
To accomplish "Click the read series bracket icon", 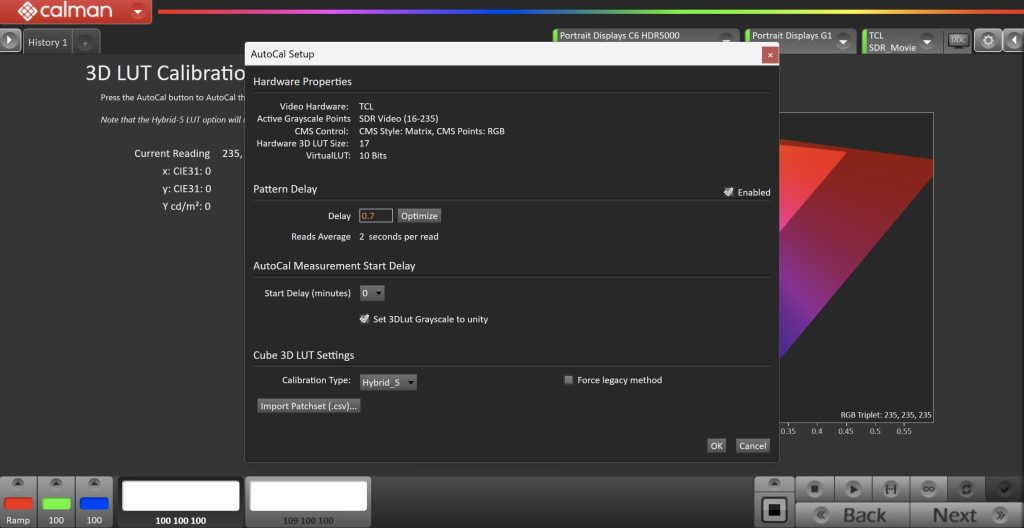I will [889, 489].
